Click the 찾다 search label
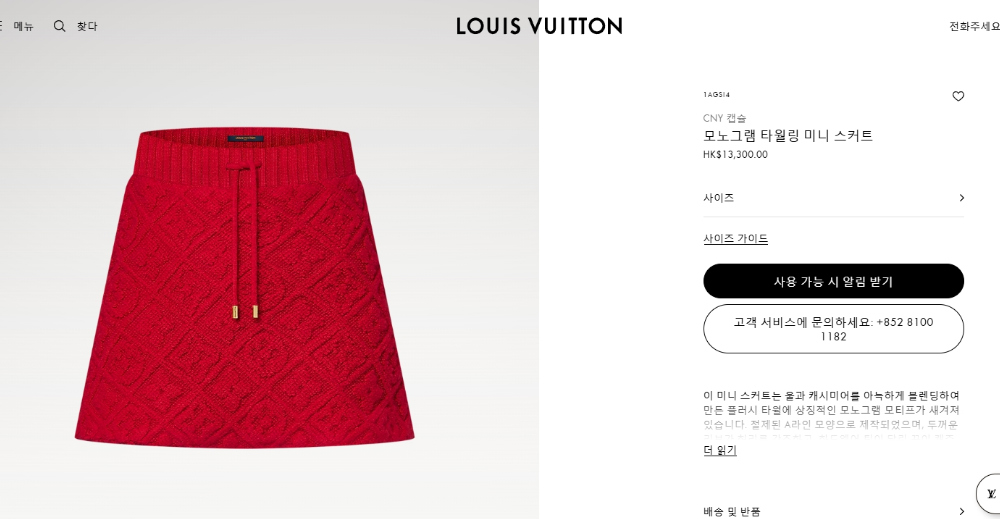The image size is (1000, 519). tap(87, 26)
